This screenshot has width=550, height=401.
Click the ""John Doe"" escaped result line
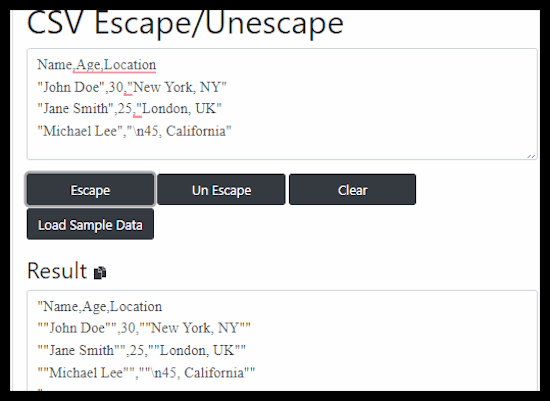pyautogui.click(x=144, y=328)
